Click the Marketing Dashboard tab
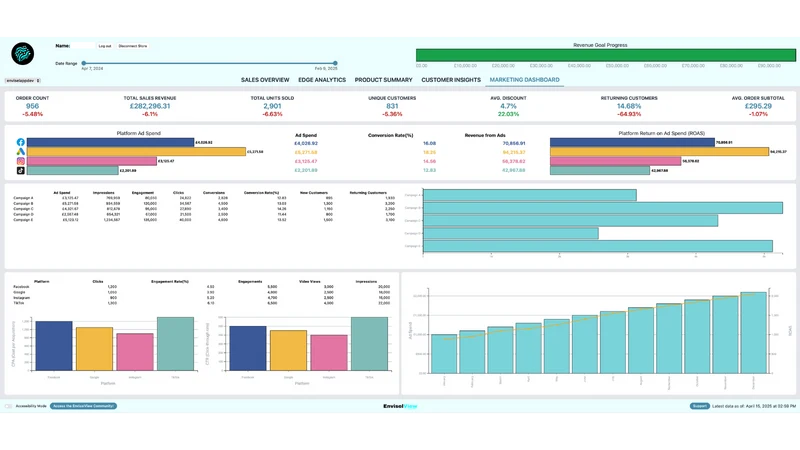The image size is (800, 450). tap(524, 80)
